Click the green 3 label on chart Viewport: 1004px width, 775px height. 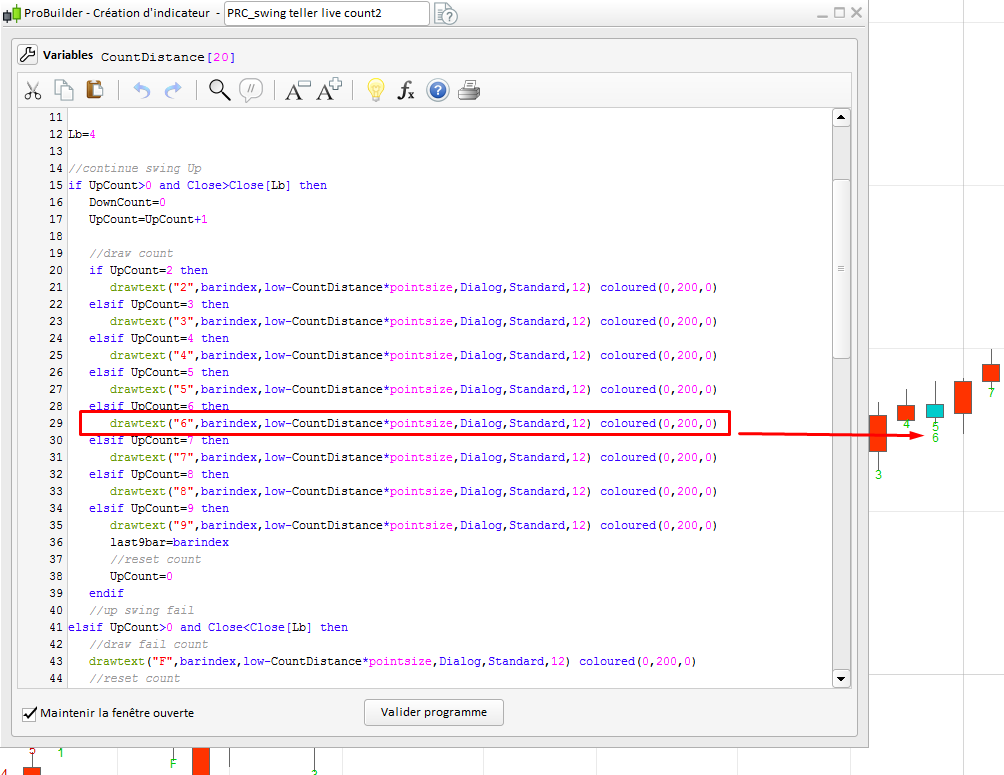878,475
